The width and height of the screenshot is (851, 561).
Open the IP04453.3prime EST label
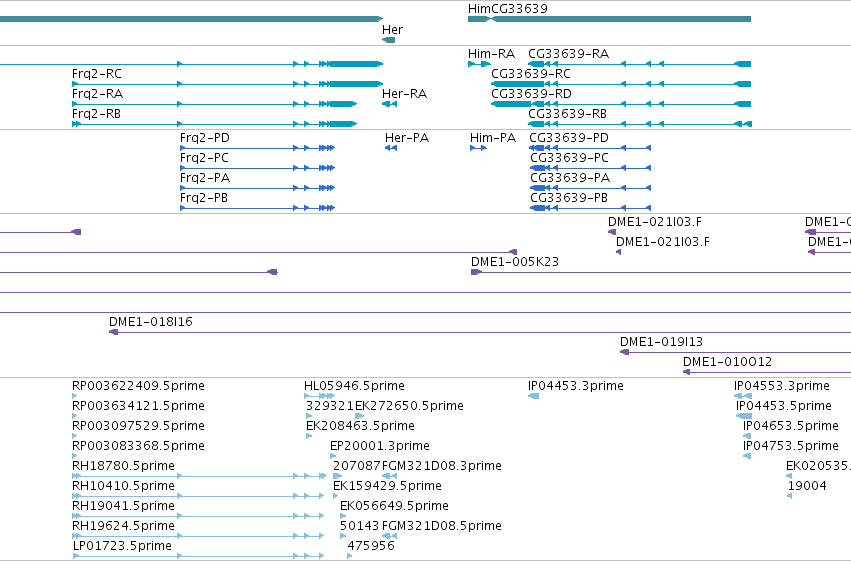click(x=575, y=386)
